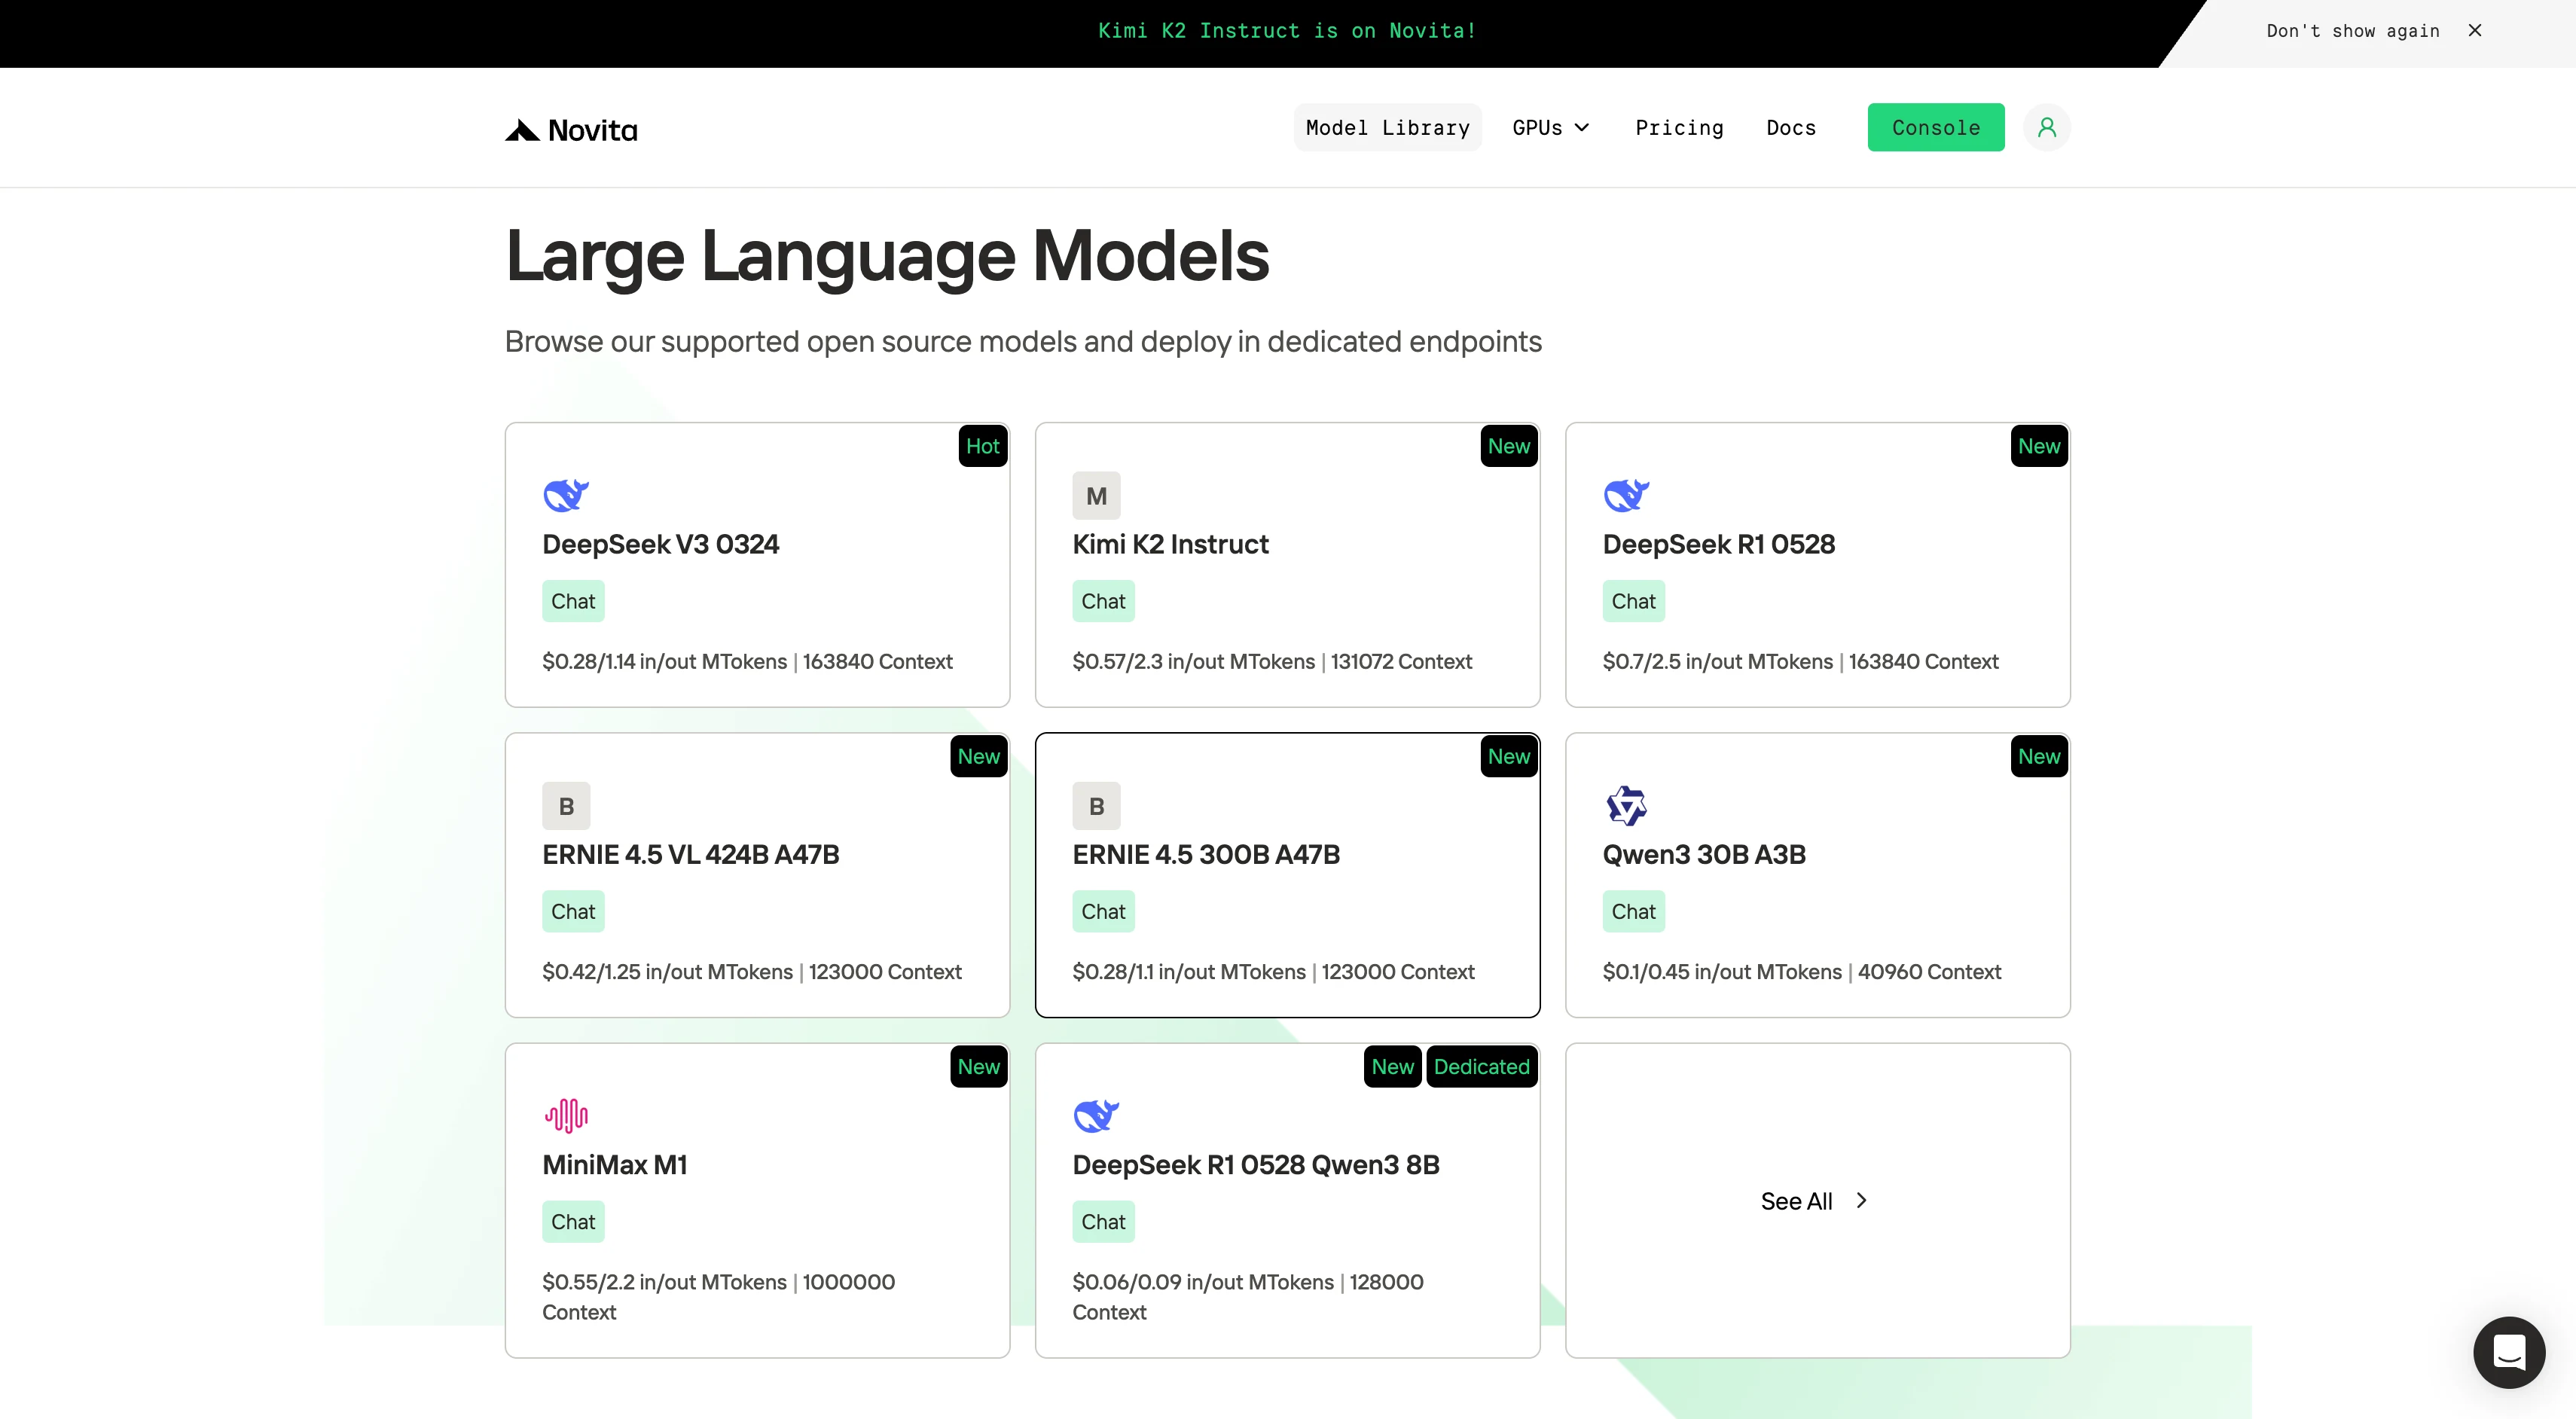The image size is (2576, 1419).
Task: Click the Chat tag on ERNIE 4.5 VL 424B
Action: [573, 911]
